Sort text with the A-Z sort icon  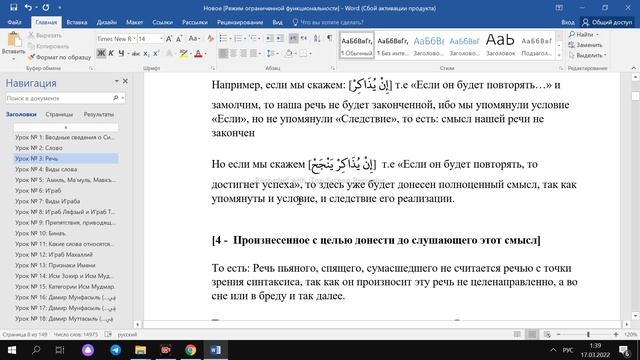[x=317, y=38]
